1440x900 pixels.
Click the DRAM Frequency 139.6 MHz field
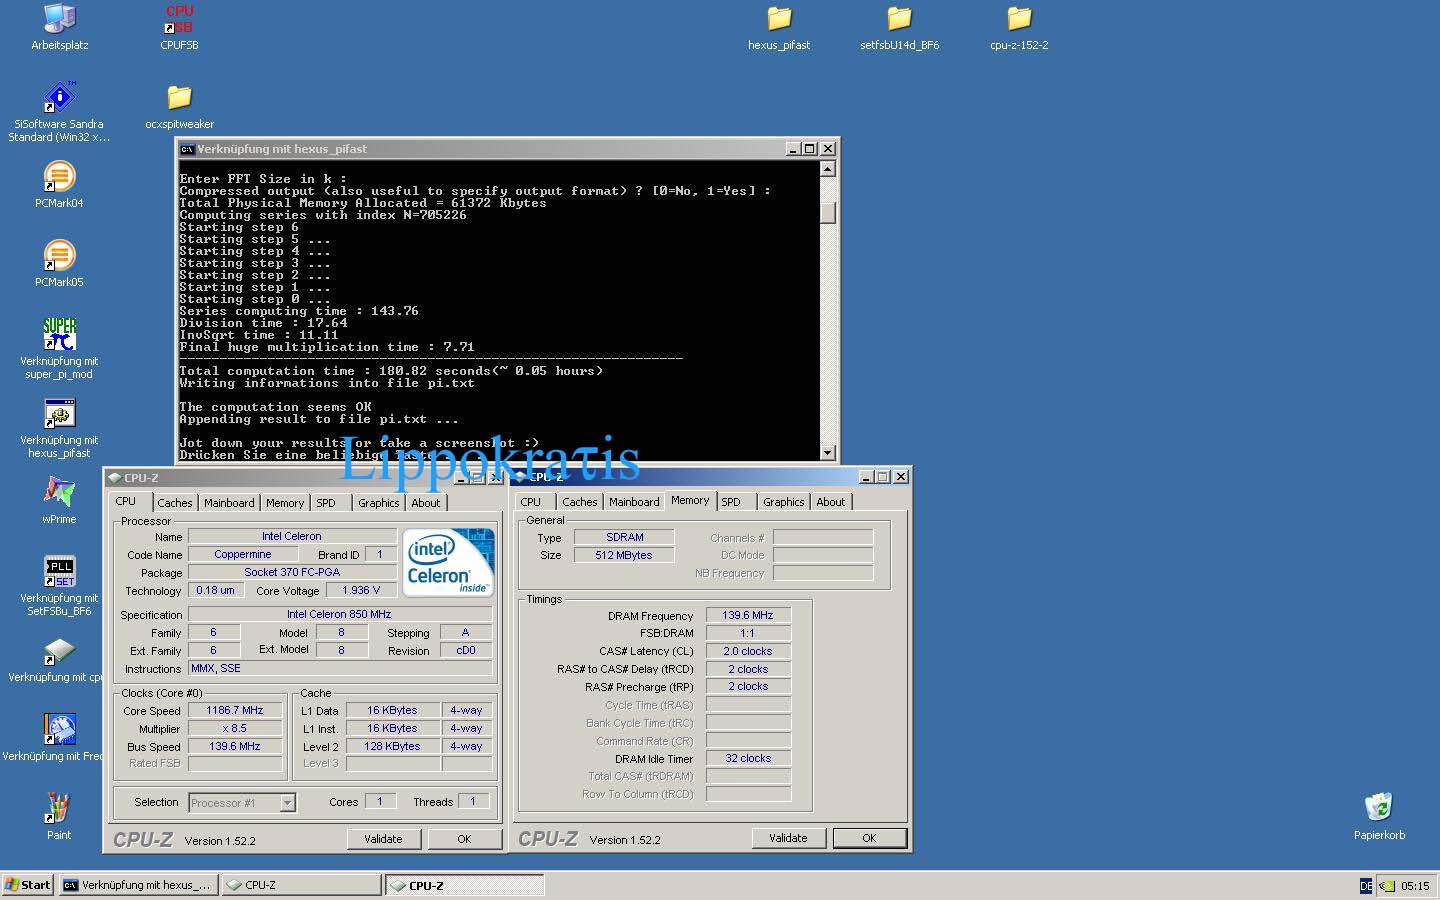click(748, 615)
